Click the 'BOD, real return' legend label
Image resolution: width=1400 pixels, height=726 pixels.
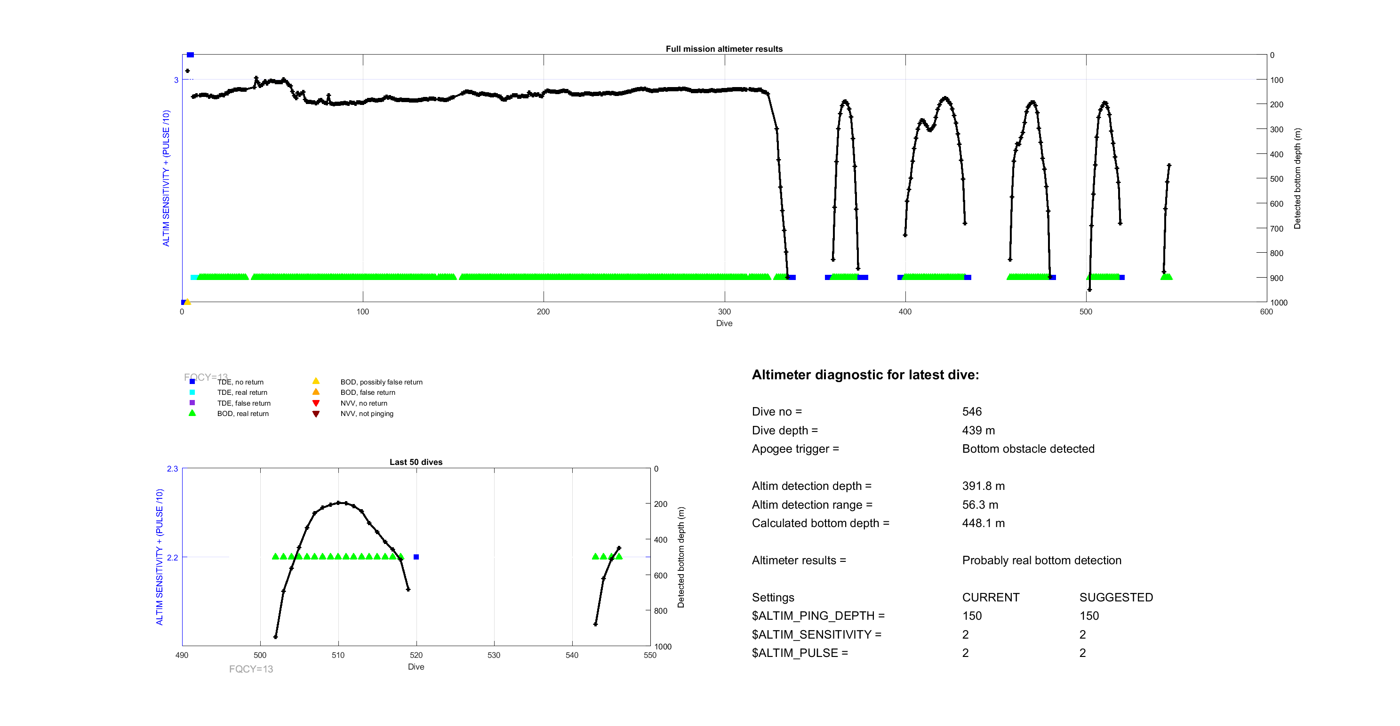tap(243, 414)
